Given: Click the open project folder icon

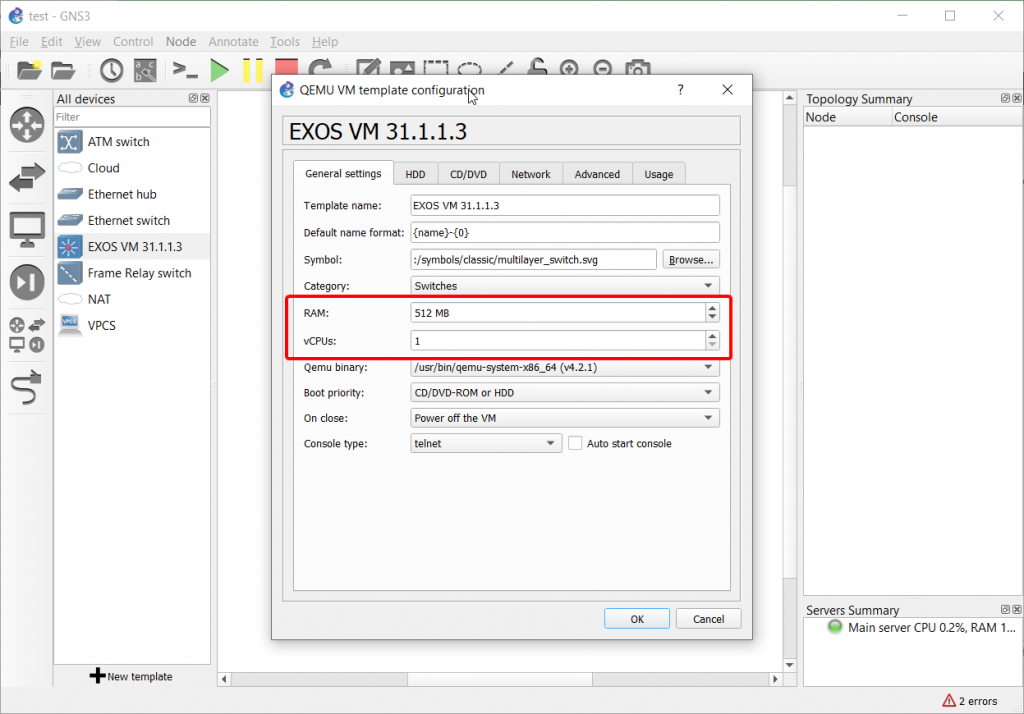Looking at the screenshot, I should (x=63, y=70).
